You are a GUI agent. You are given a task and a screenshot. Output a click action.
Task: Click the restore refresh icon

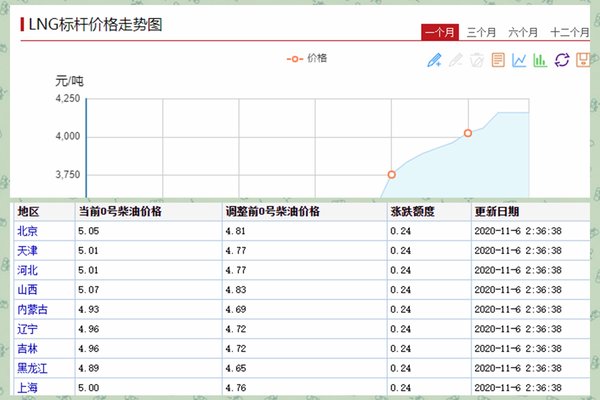pos(561,60)
